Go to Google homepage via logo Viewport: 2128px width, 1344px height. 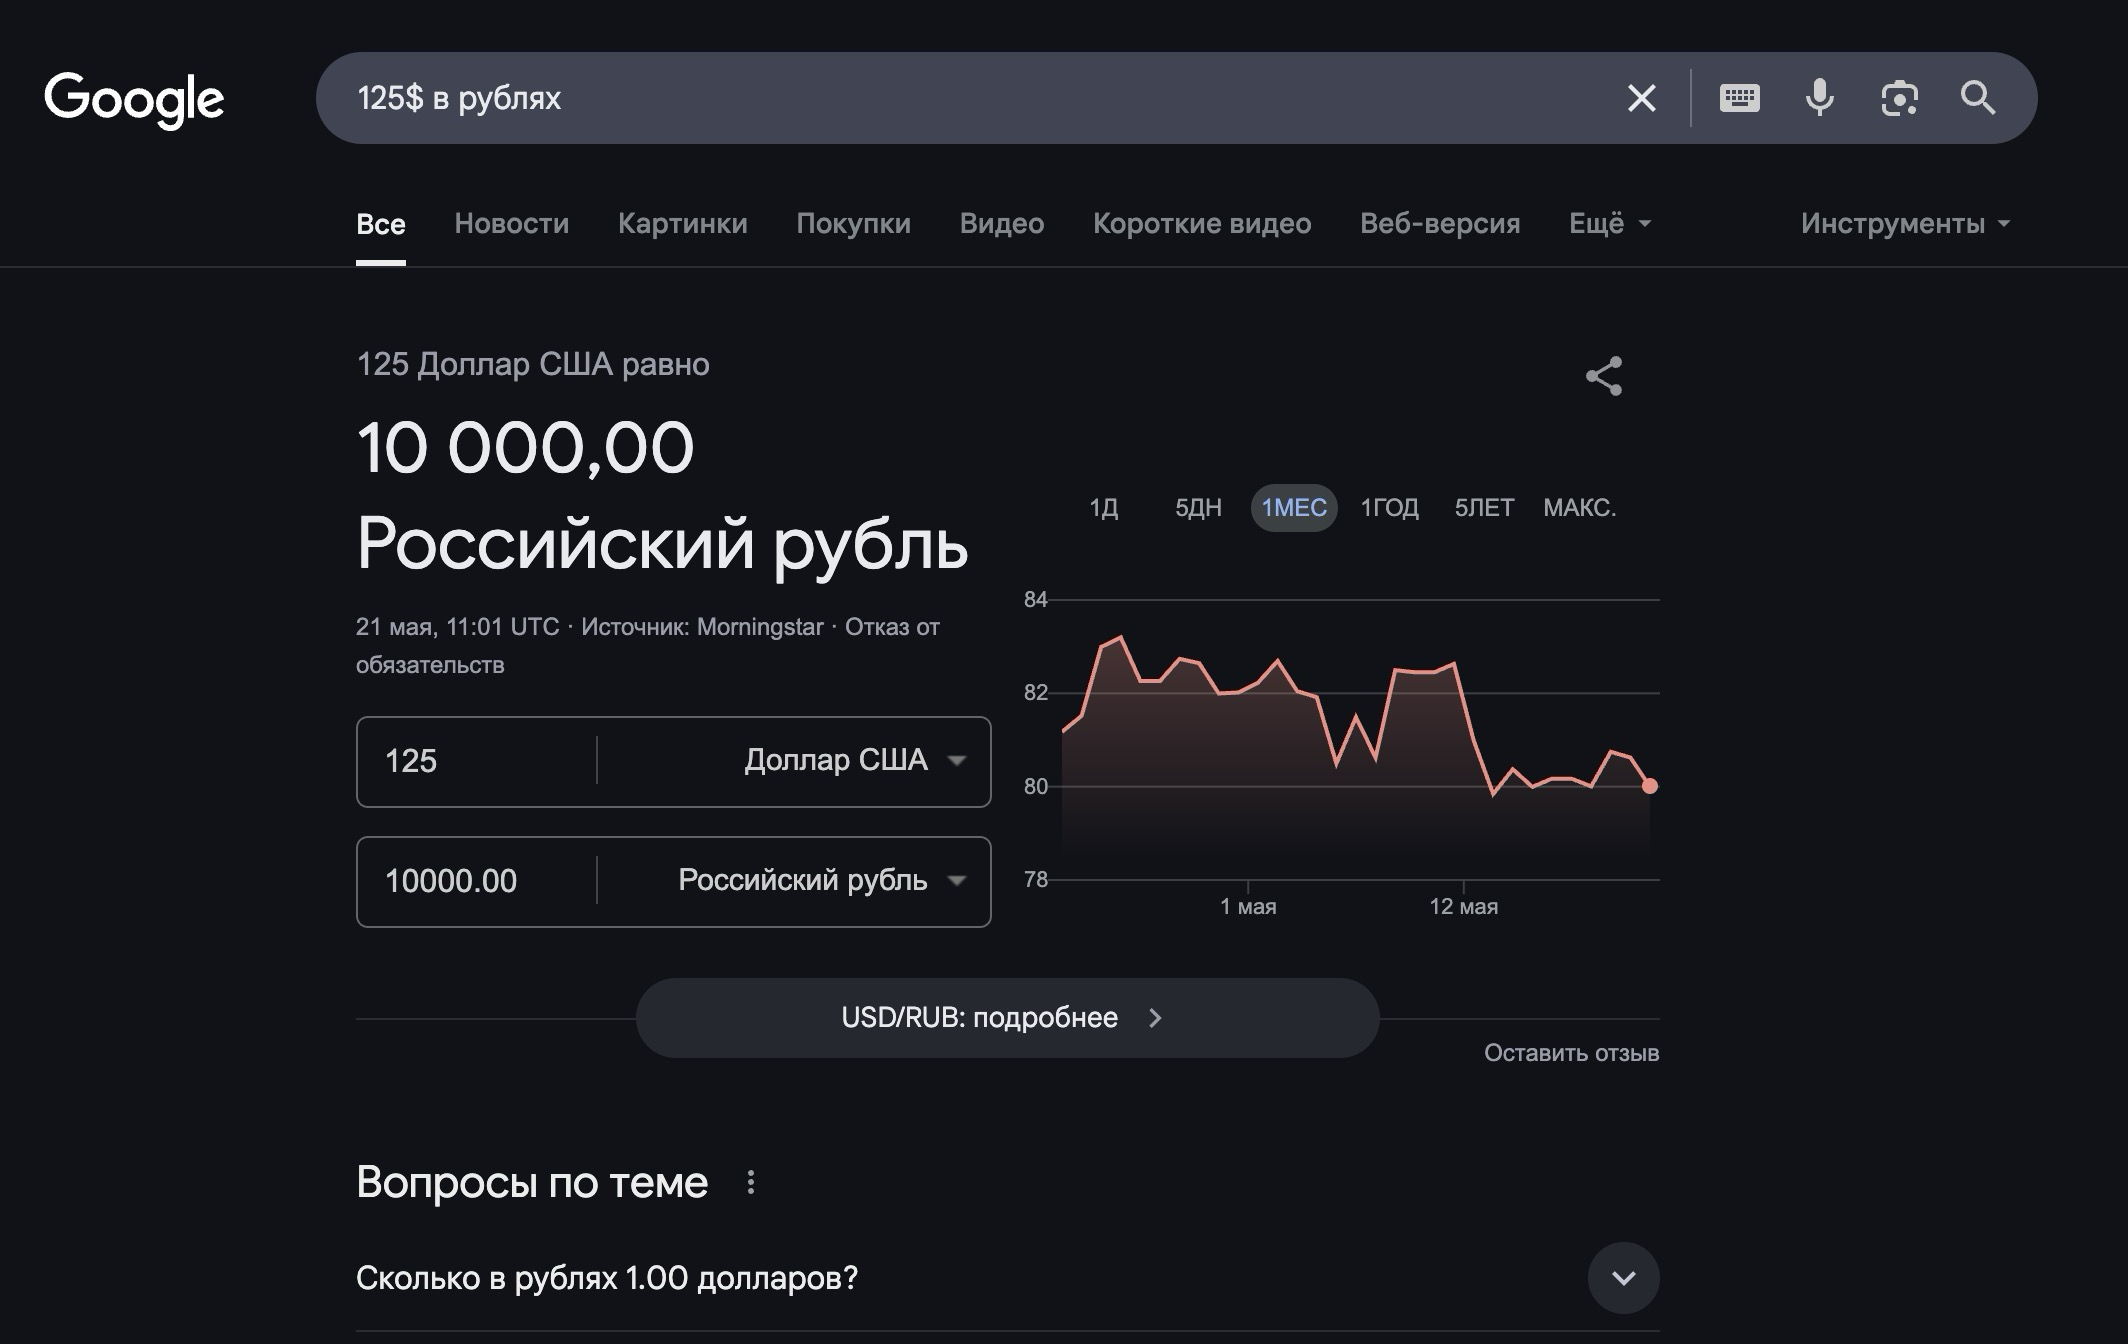pyautogui.click(x=134, y=99)
